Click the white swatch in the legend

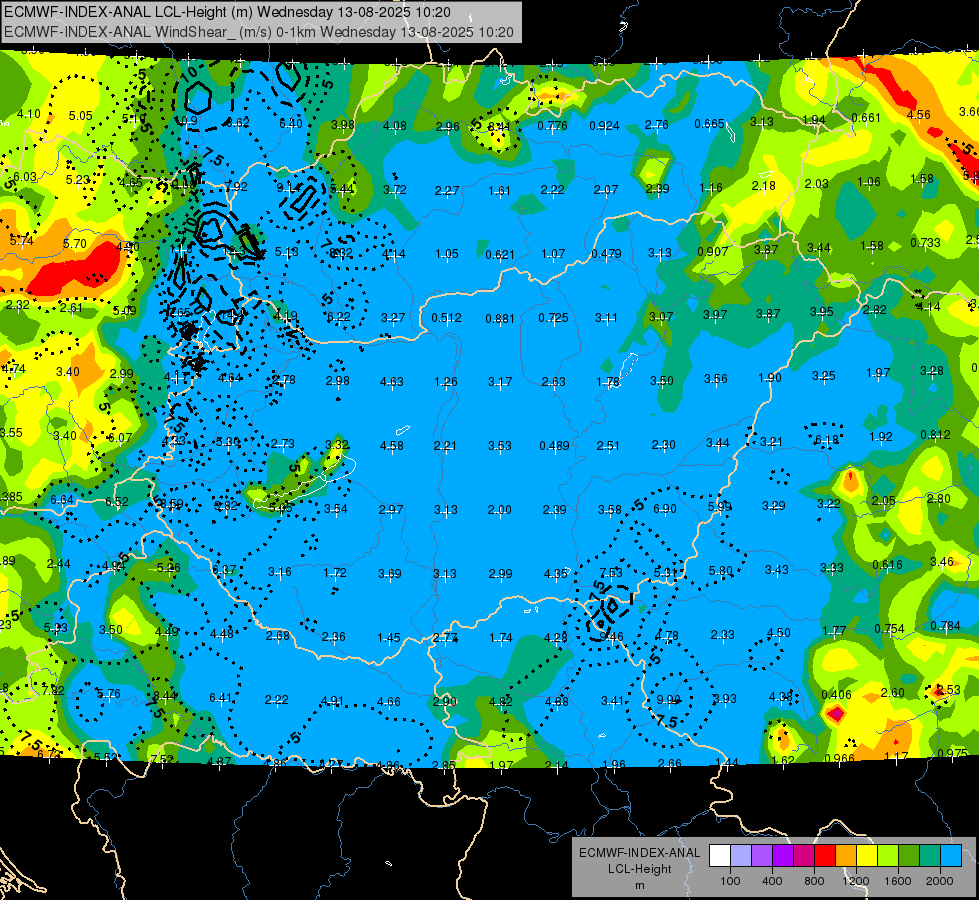click(720, 856)
